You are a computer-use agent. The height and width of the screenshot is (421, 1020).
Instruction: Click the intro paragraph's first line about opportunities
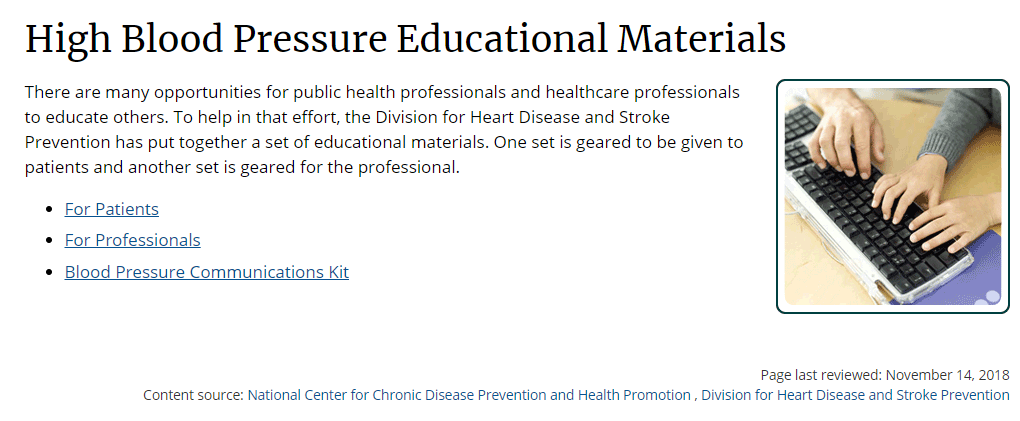click(x=382, y=92)
